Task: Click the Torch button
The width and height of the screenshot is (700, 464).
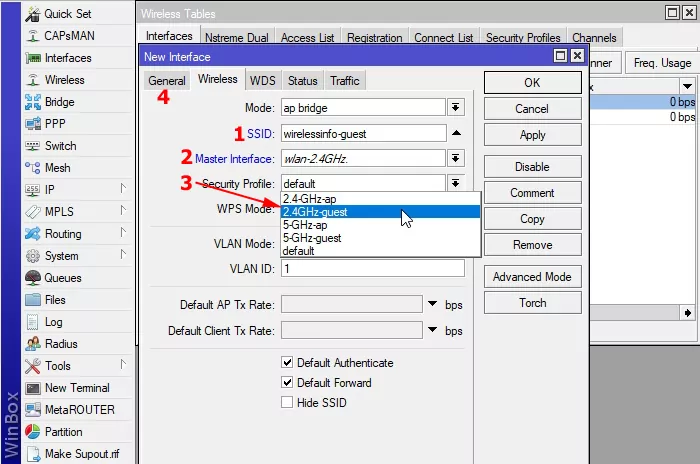Action: point(533,302)
